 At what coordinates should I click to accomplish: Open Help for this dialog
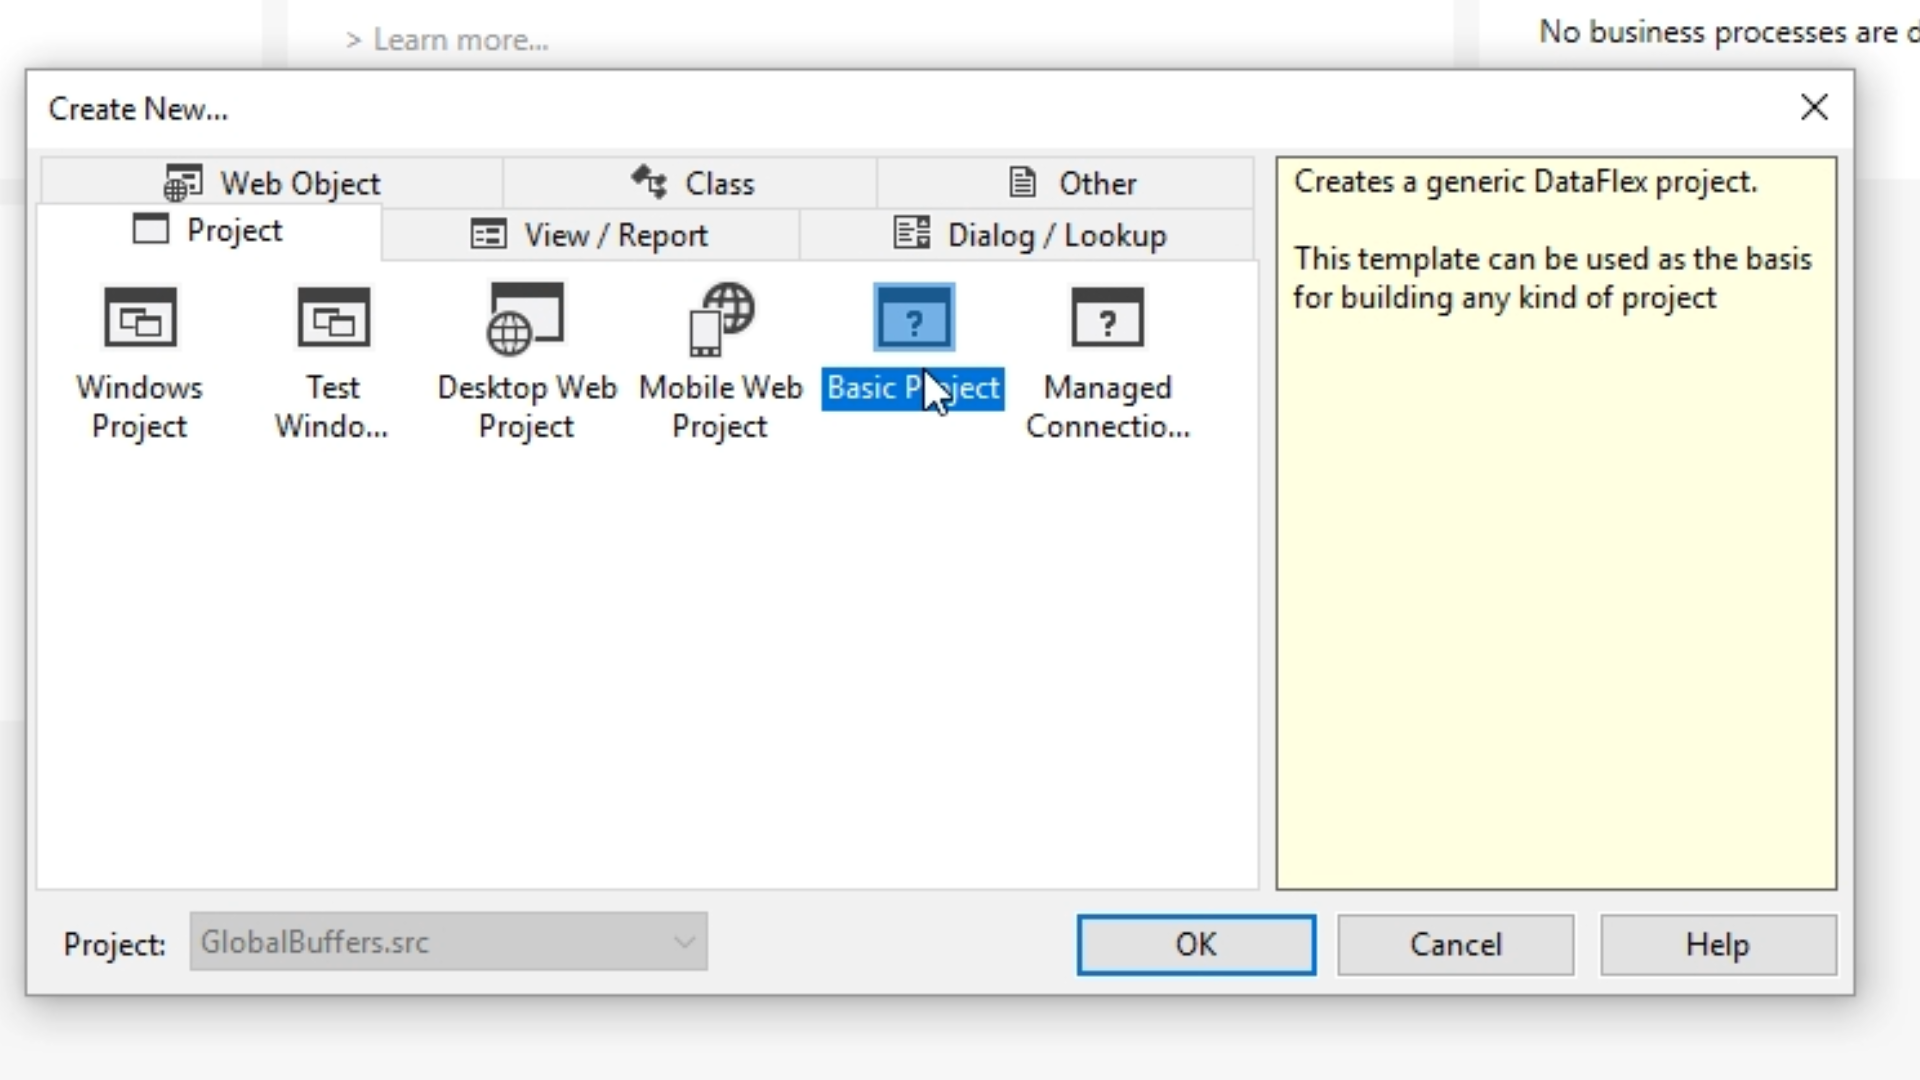pyautogui.click(x=1717, y=945)
